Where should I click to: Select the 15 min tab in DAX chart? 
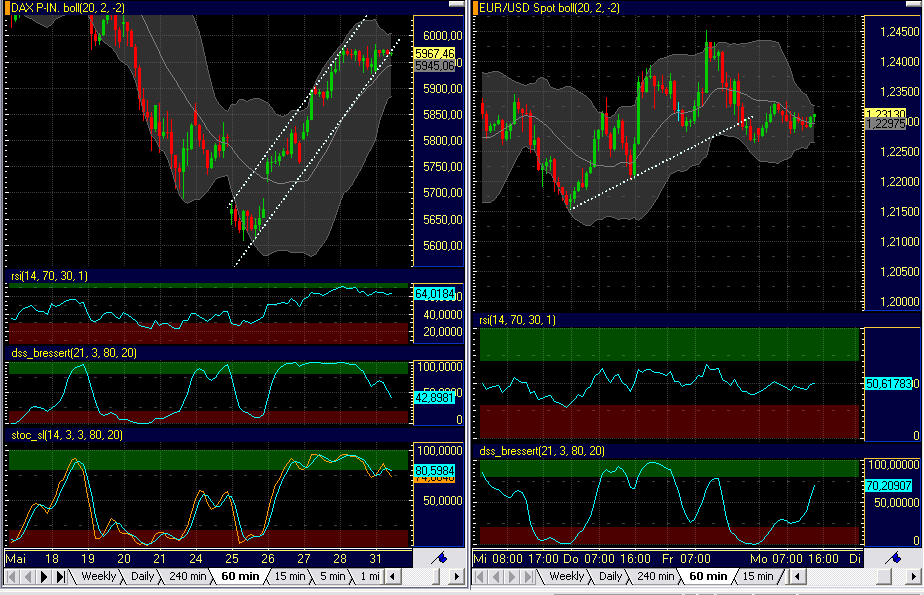pyautogui.click(x=289, y=576)
